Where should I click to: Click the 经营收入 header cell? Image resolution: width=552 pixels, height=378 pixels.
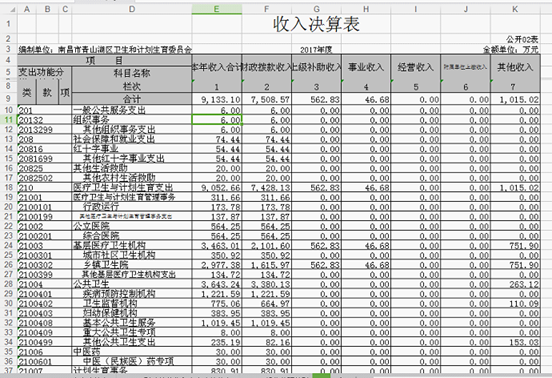pos(416,67)
